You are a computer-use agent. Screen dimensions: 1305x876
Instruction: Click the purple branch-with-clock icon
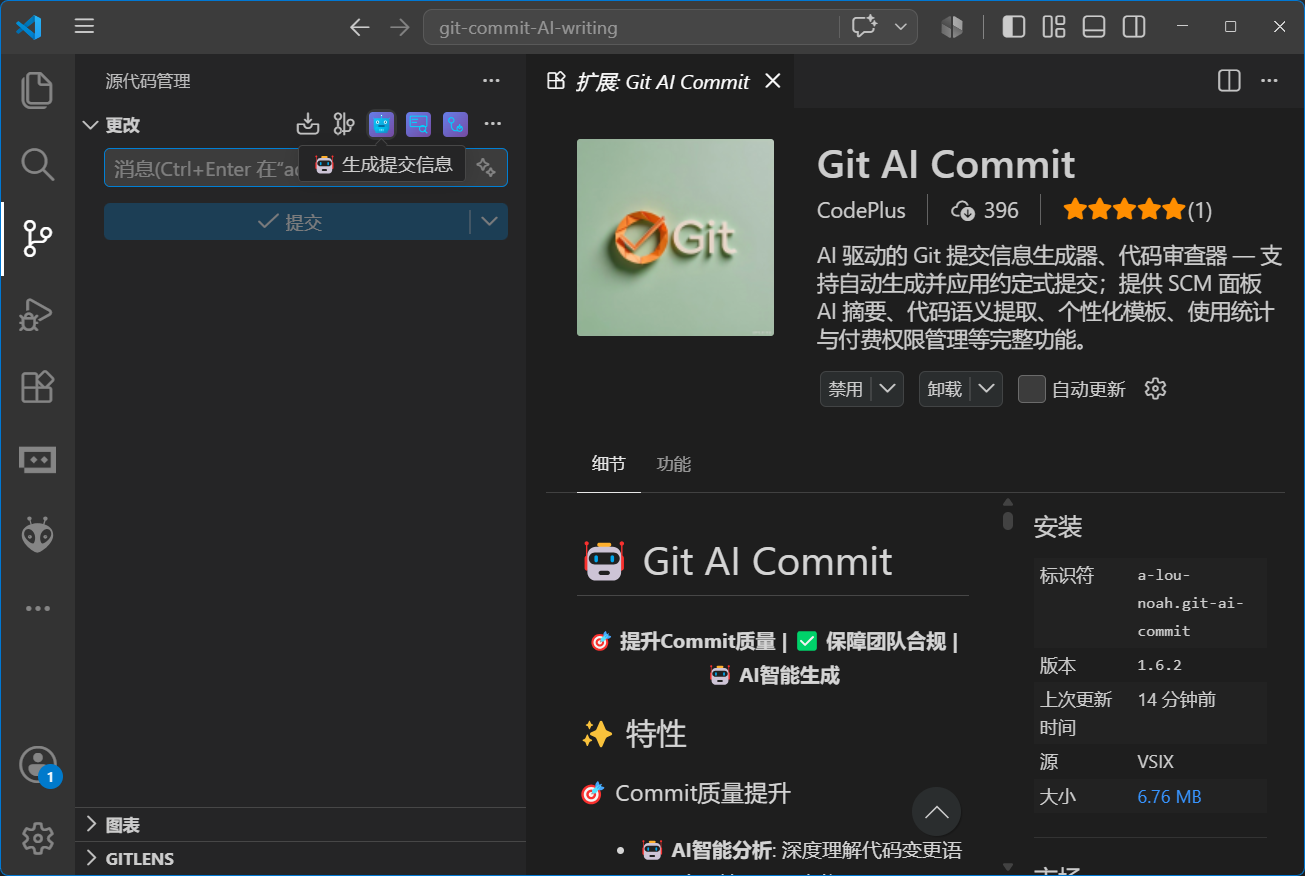[455, 124]
